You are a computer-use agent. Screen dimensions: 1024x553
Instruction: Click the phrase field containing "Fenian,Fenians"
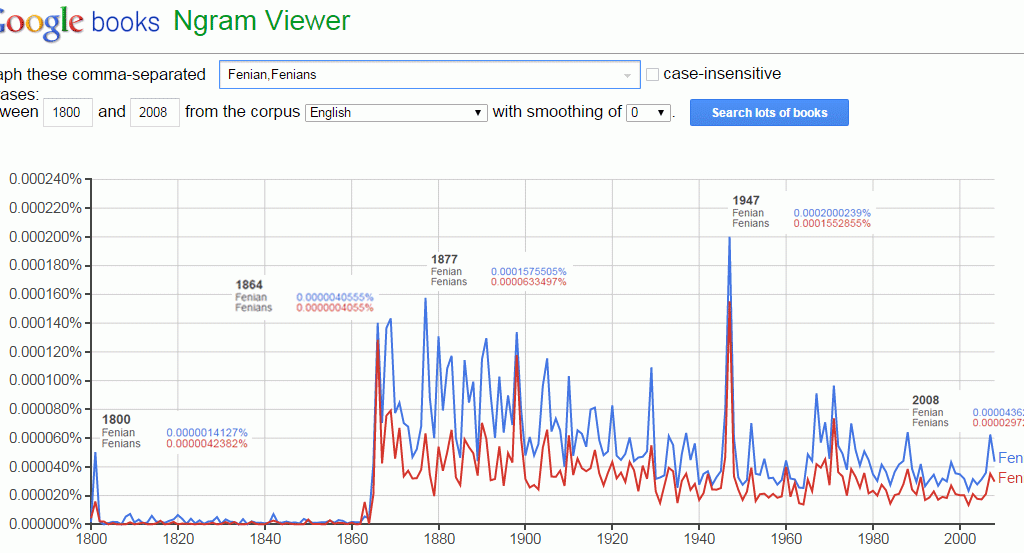tap(420, 75)
